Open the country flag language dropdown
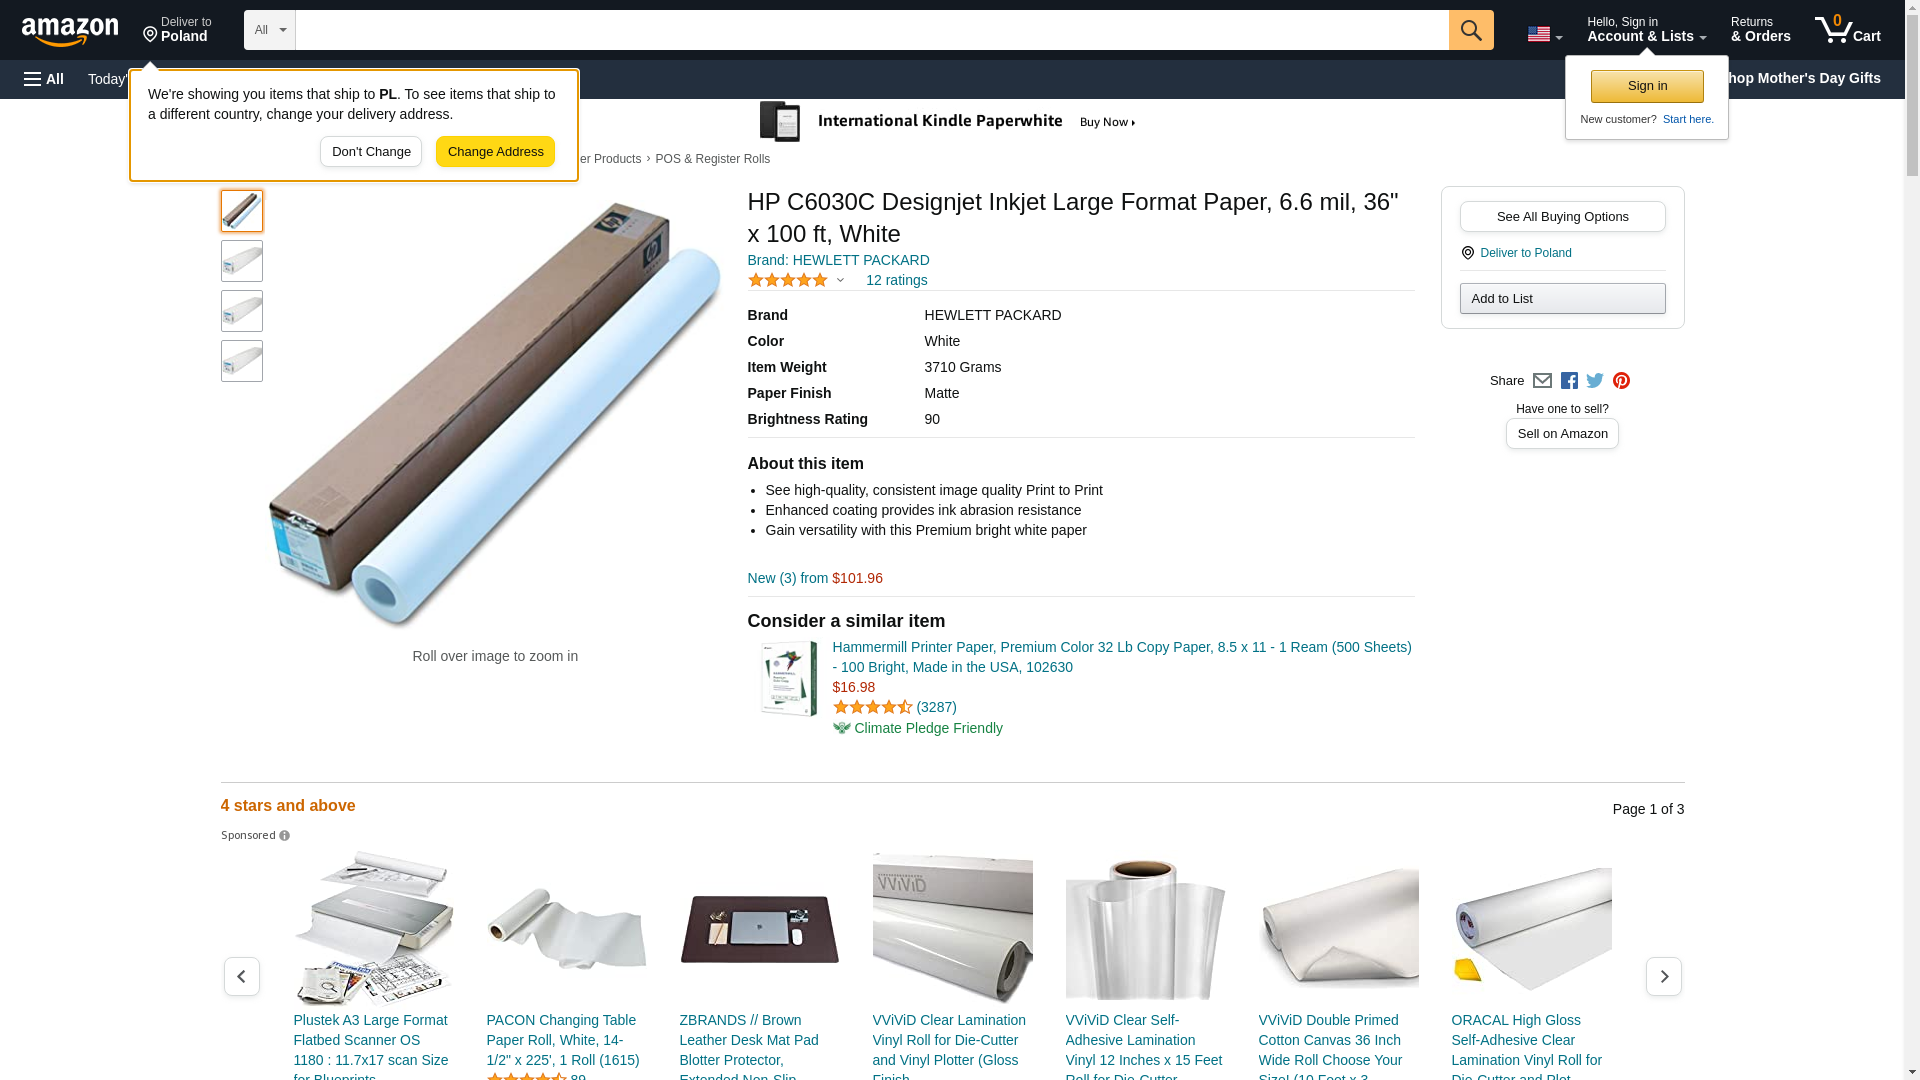Screen dimensions: 1920x1080 [1544, 34]
